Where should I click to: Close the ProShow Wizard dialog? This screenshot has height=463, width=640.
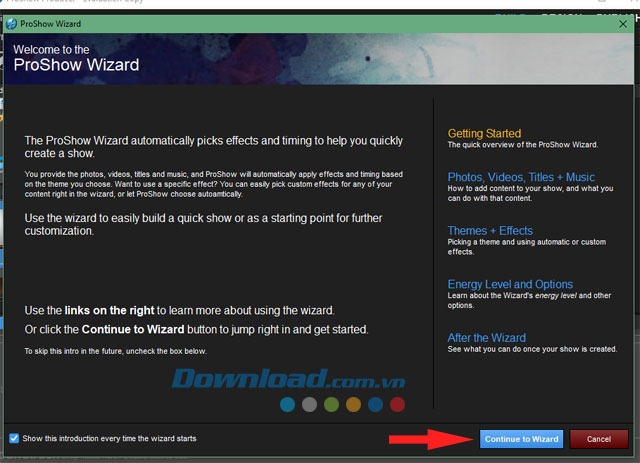[x=622, y=24]
